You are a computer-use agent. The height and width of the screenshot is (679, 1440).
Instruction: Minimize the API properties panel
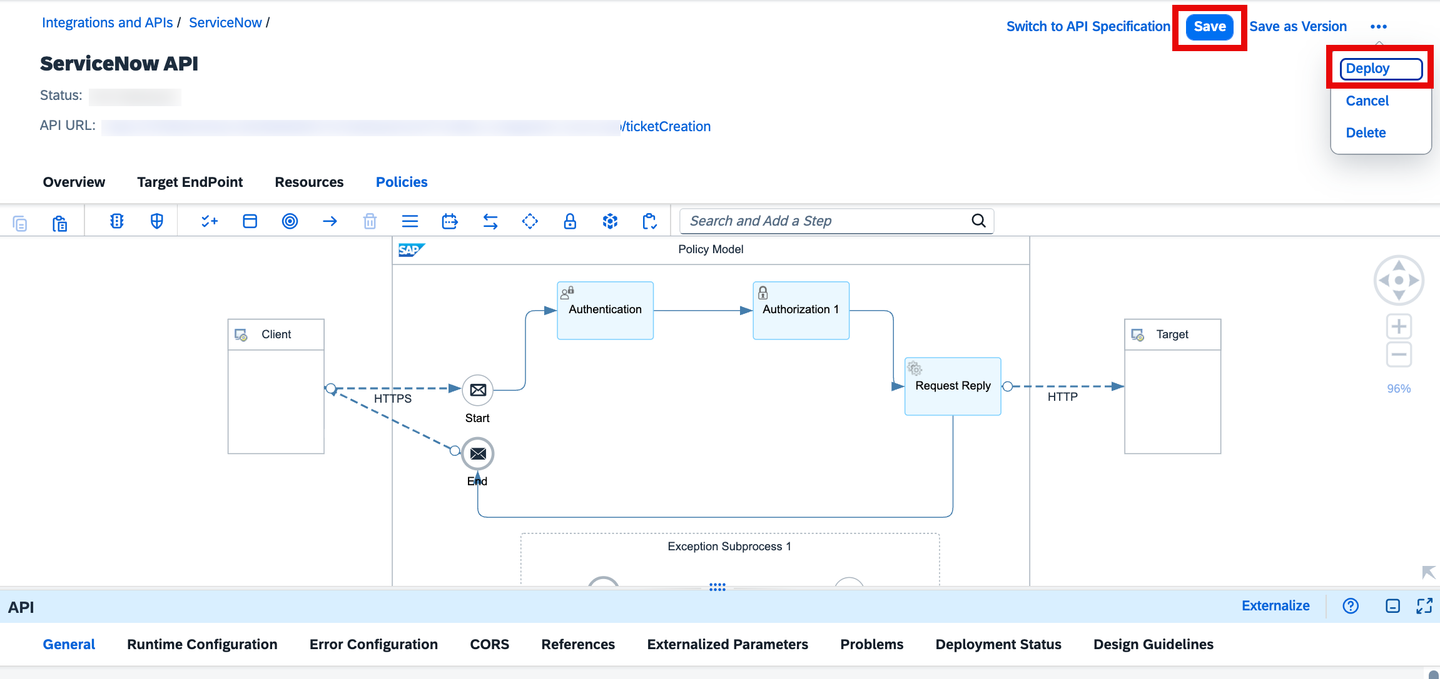pos(1392,606)
